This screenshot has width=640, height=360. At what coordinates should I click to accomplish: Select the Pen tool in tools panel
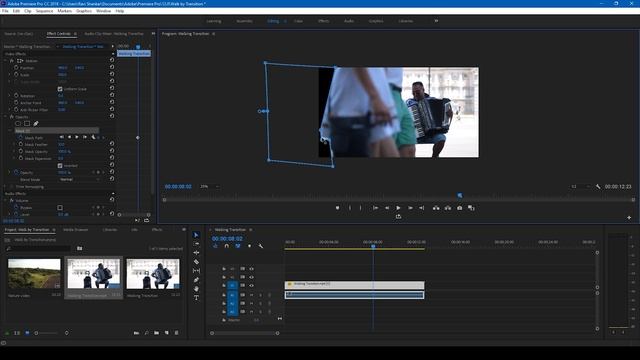pyautogui.click(x=196, y=280)
